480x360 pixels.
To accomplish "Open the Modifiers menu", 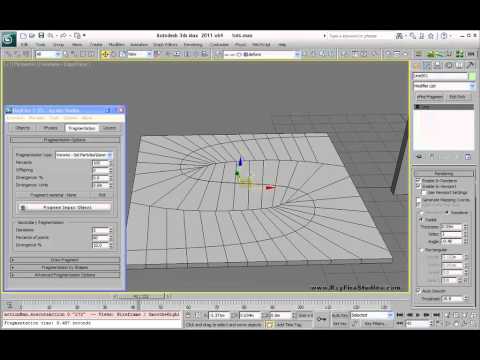I will pyautogui.click(x=117, y=45).
